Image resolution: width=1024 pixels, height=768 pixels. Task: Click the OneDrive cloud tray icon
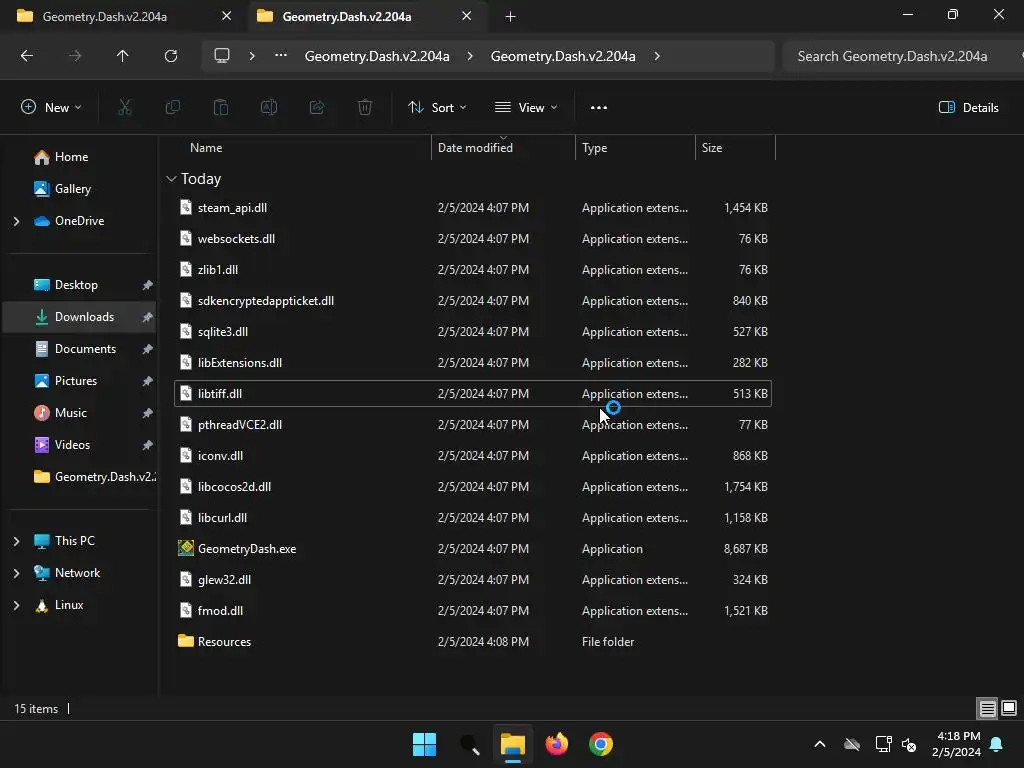tap(852, 744)
